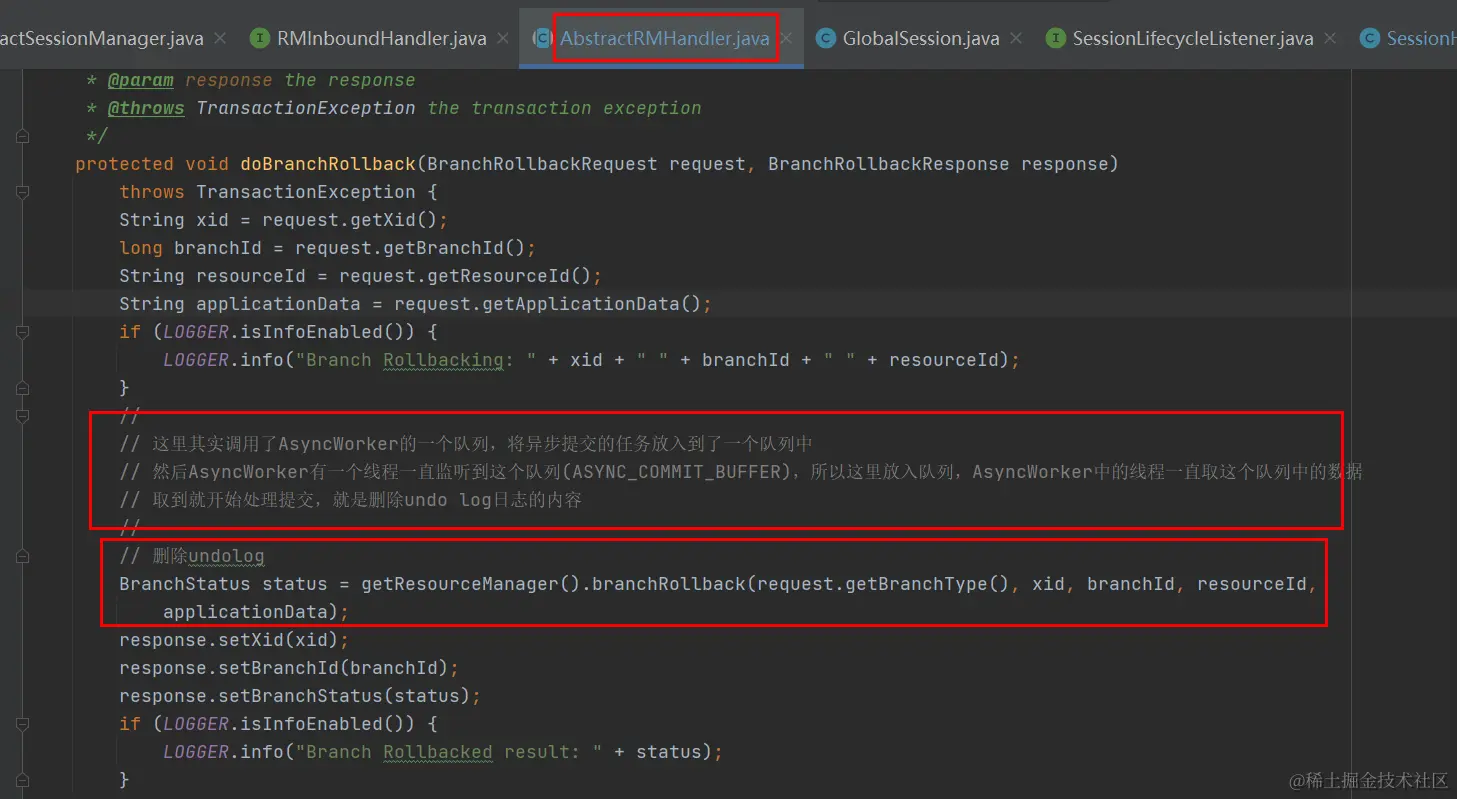Click the BranchStatus type declaration
Viewport: 1457px width, 799px height.
(185, 584)
